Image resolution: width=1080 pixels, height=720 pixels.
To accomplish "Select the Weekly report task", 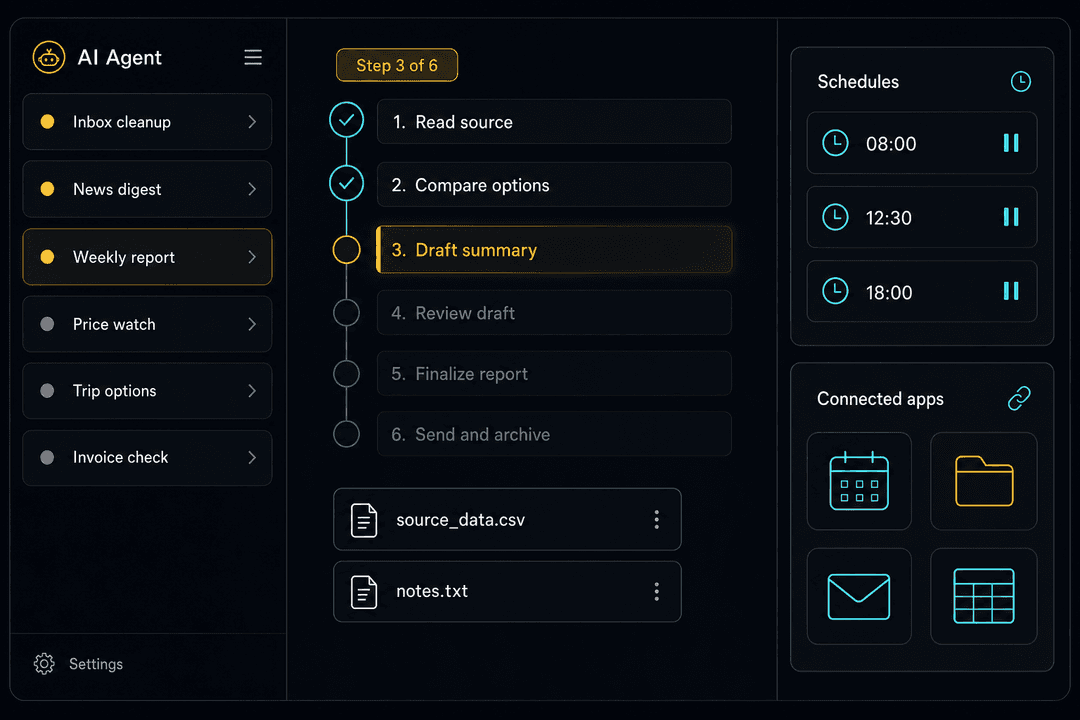I will (x=147, y=257).
